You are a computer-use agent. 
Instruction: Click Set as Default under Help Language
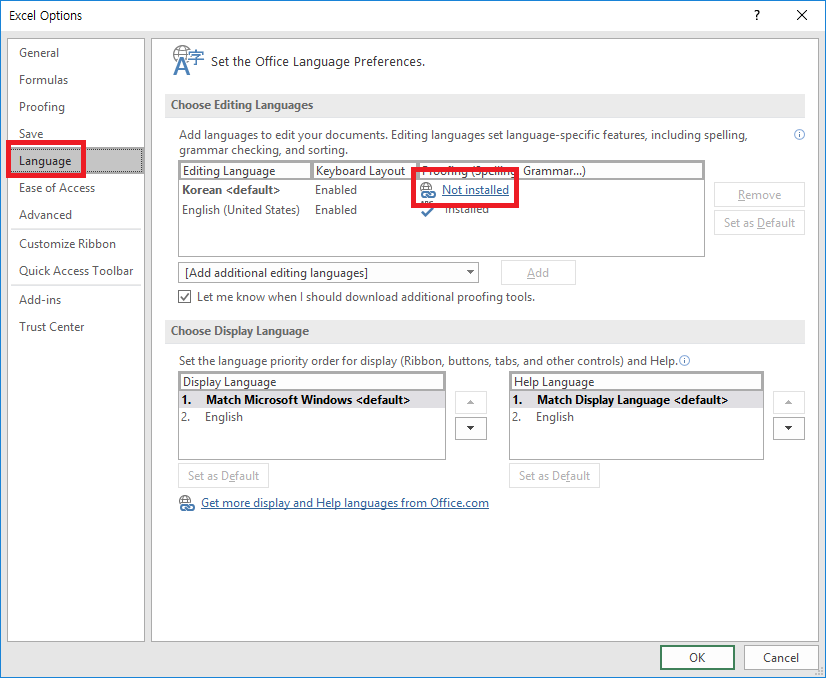pyautogui.click(x=554, y=475)
